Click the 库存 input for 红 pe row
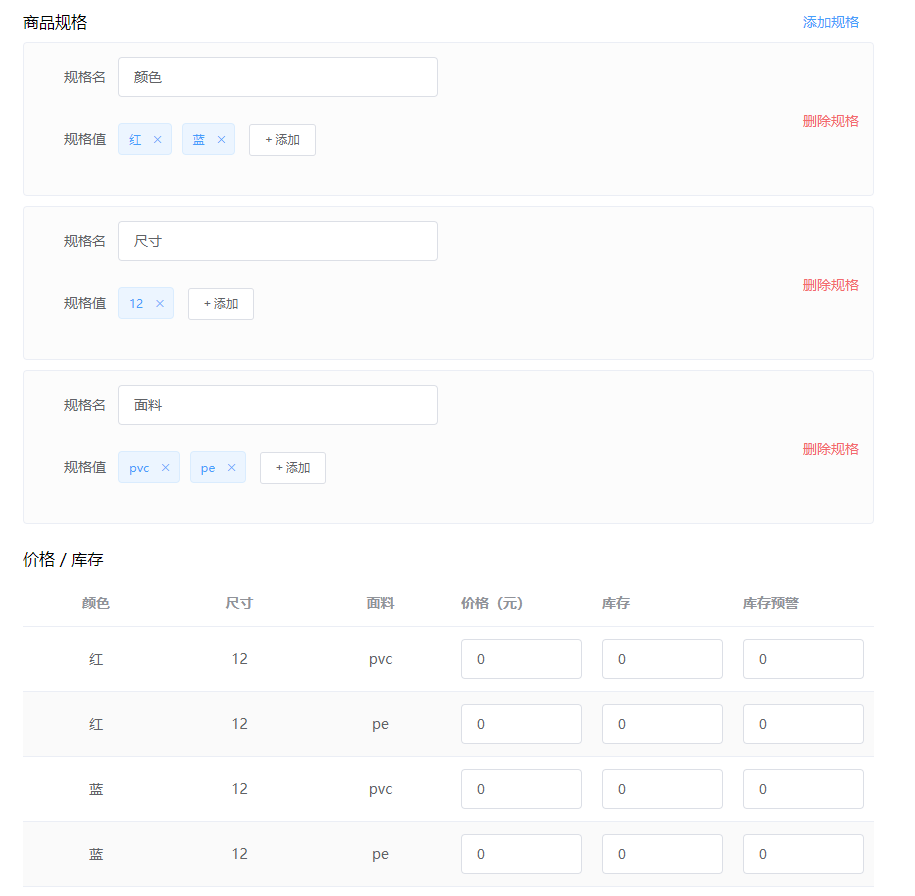The width and height of the screenshot is (915, 896). (662, 724)
